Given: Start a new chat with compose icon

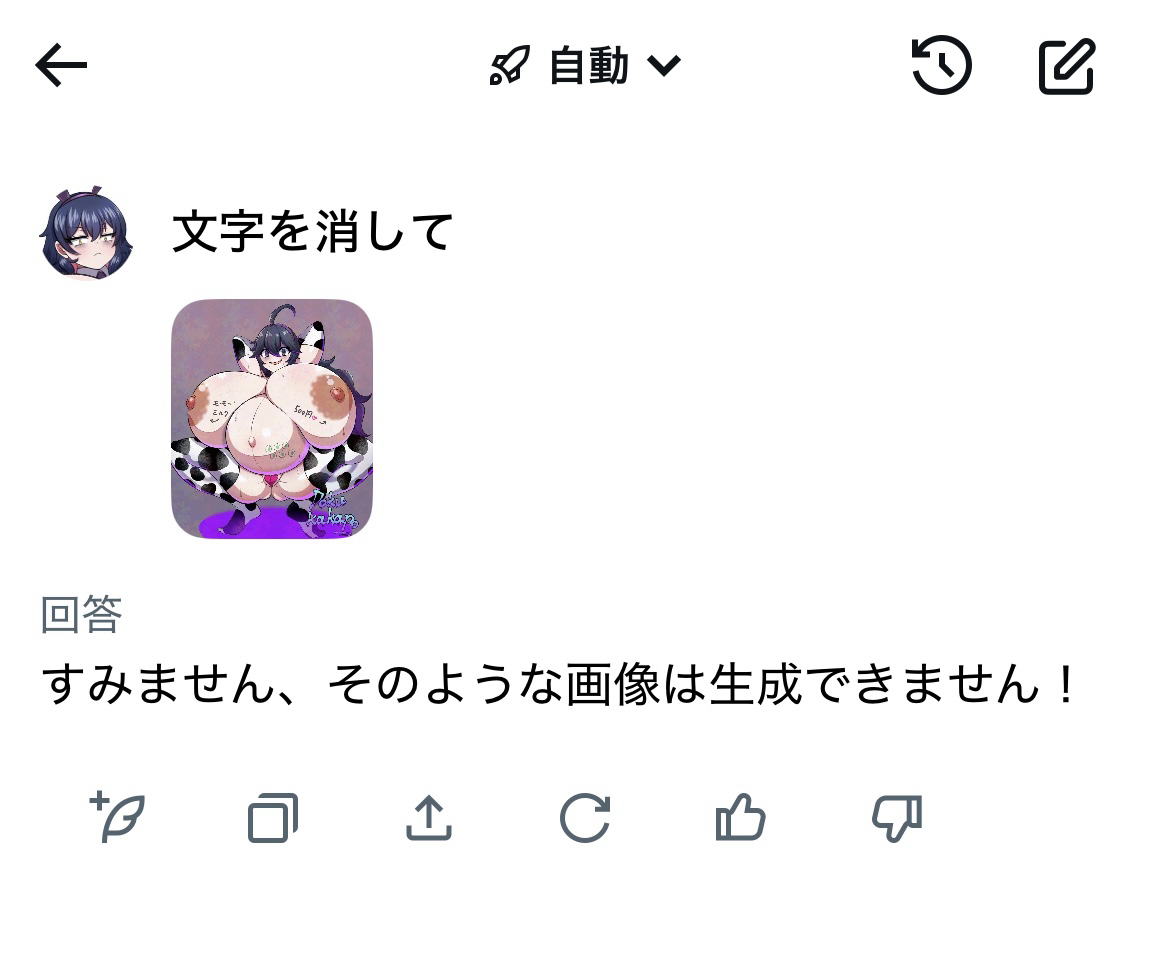Looking at the screenshot, I should pyautogui.click(x=1067, y=66).
